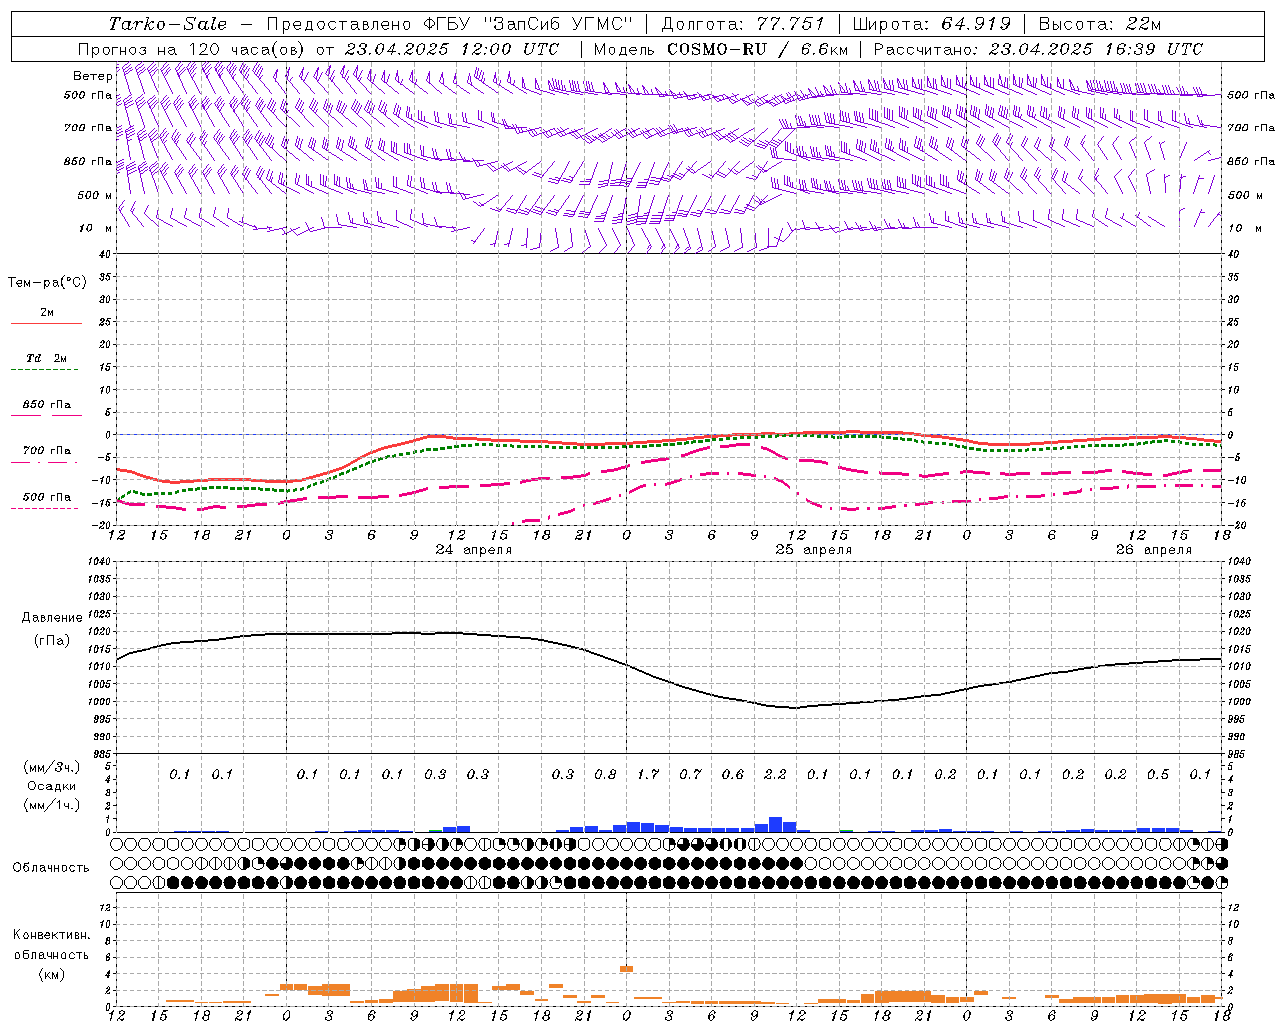This screenshot has width=1280, height=1024.
Task: Click the '0.6' three-hour precipitation value
Action: 733,774
